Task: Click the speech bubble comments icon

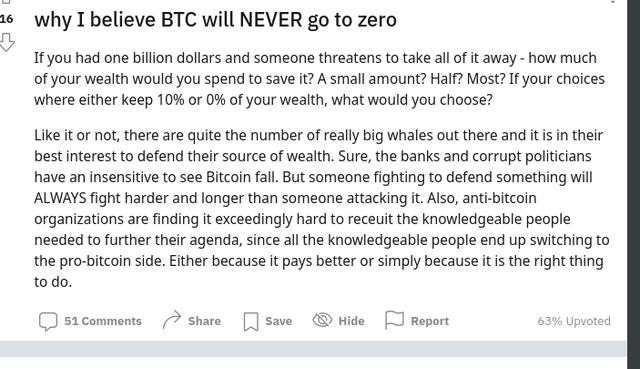Action: click(x=48, y=321)
